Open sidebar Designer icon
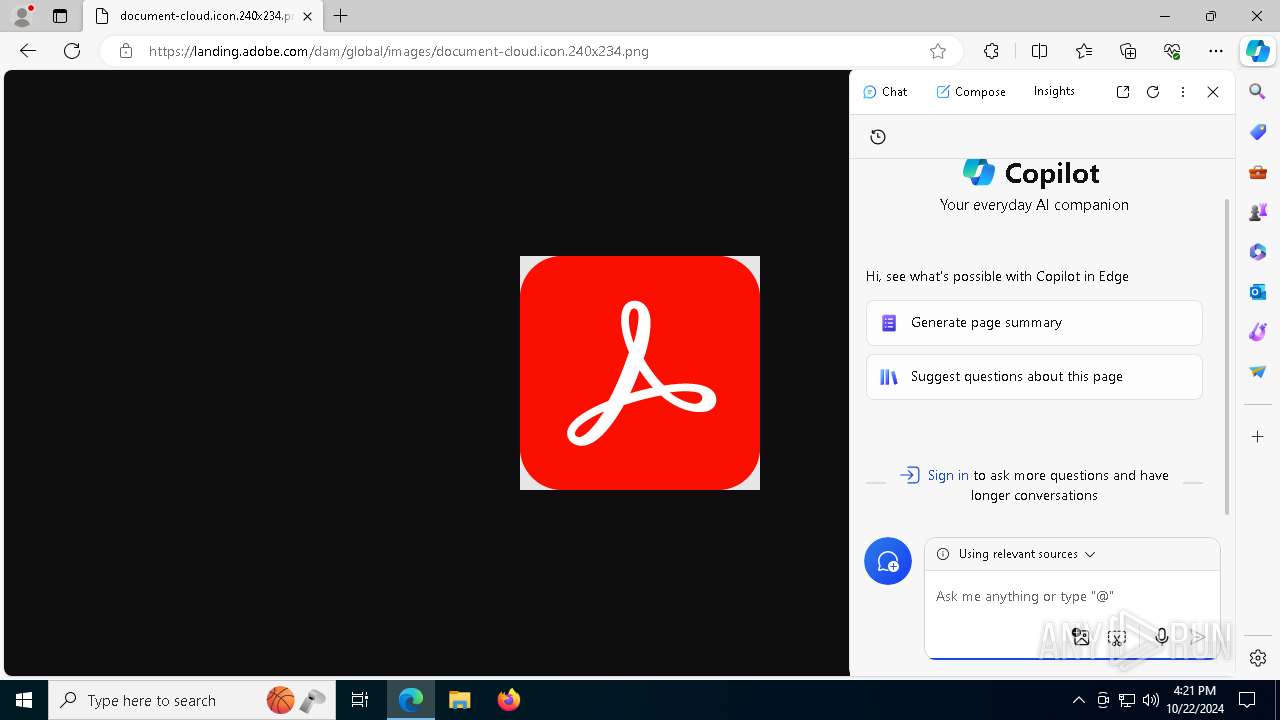 [x=1258, y=332]
